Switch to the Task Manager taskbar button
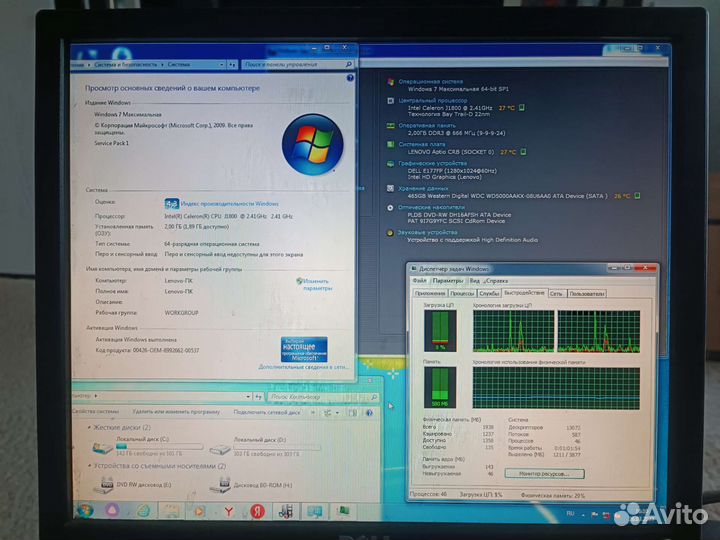Viewport: 720px width, 540px height. pyautogui.click(x=343, y=511)
